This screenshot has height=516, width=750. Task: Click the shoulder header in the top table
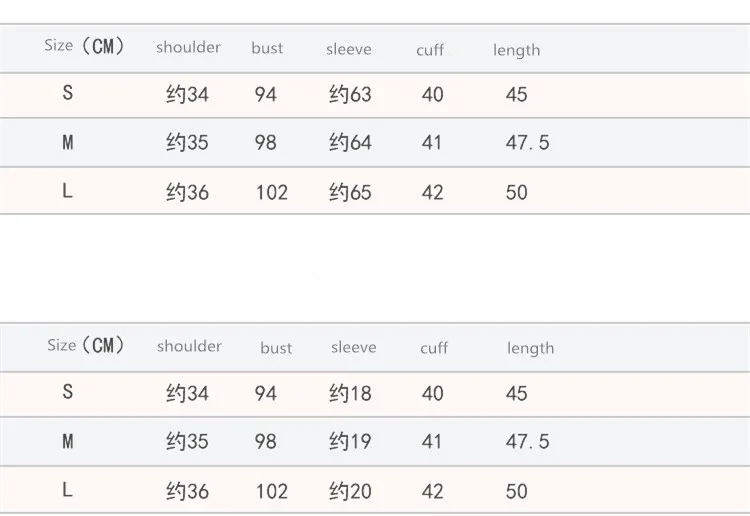coord(188,47)
